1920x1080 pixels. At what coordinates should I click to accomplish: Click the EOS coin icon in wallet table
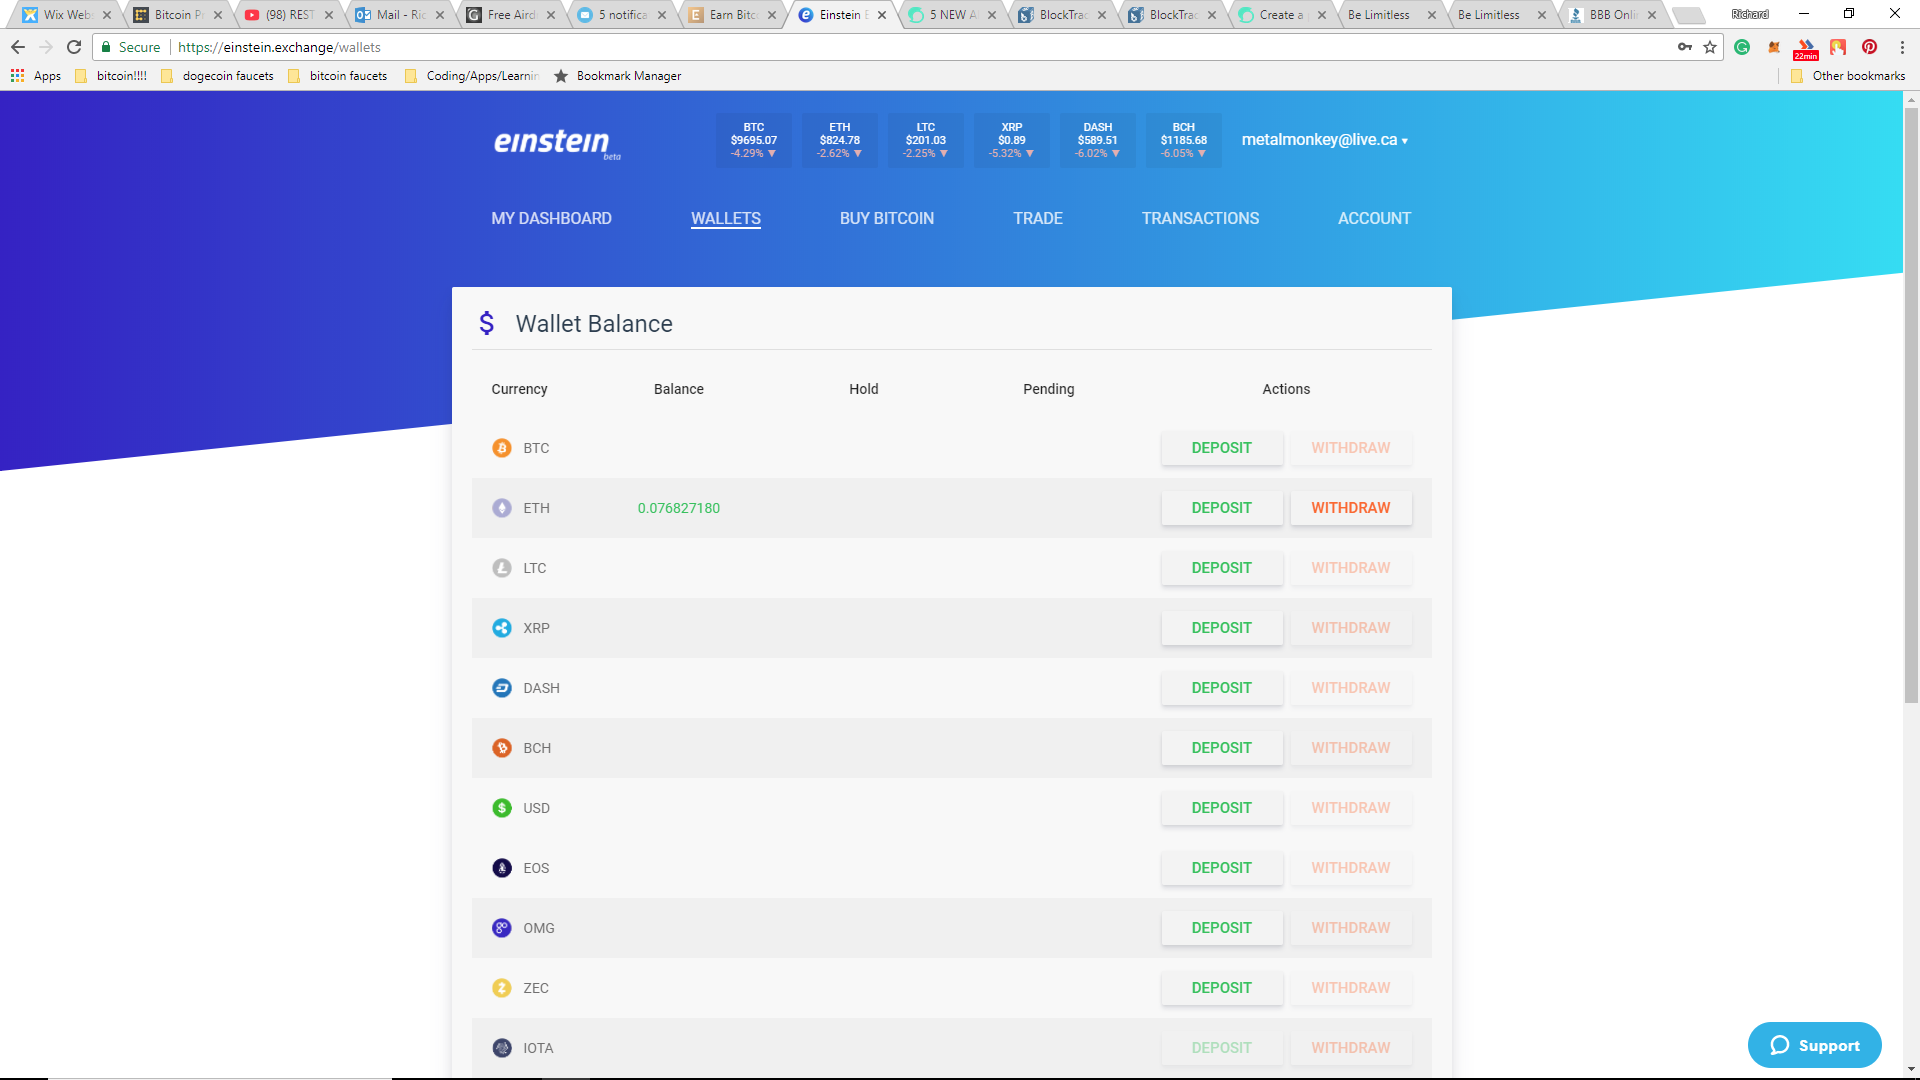pos(502,868)
